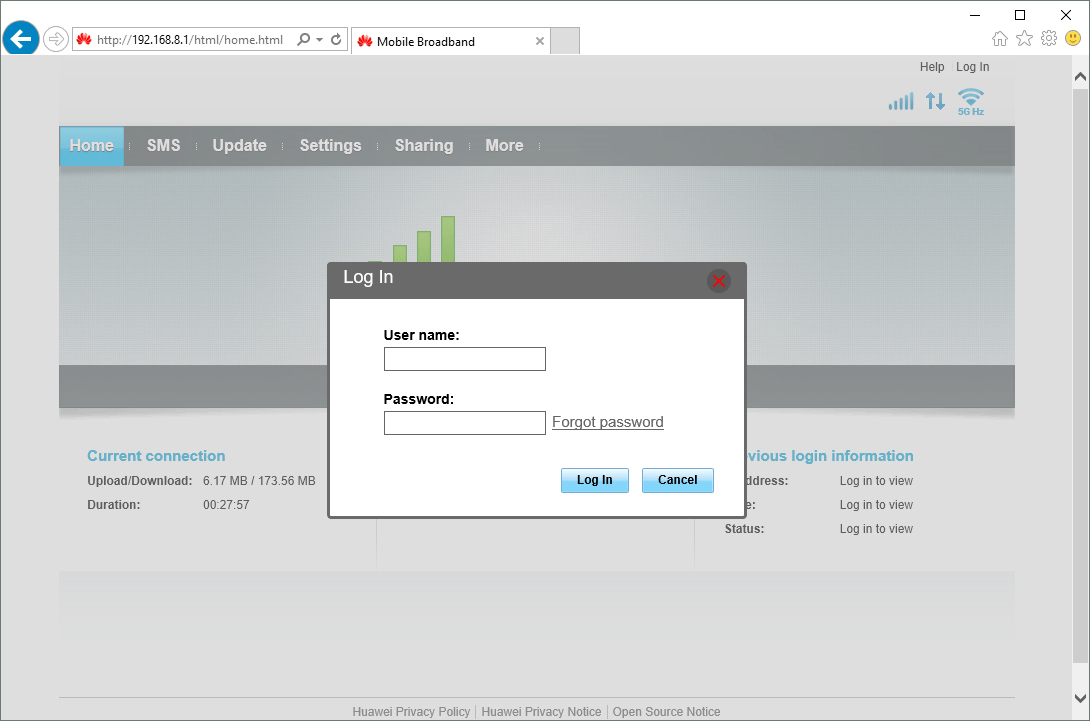Open the browser home icon
The width and height of the screenshot is (1090, 721).
[x=999, y=39]
